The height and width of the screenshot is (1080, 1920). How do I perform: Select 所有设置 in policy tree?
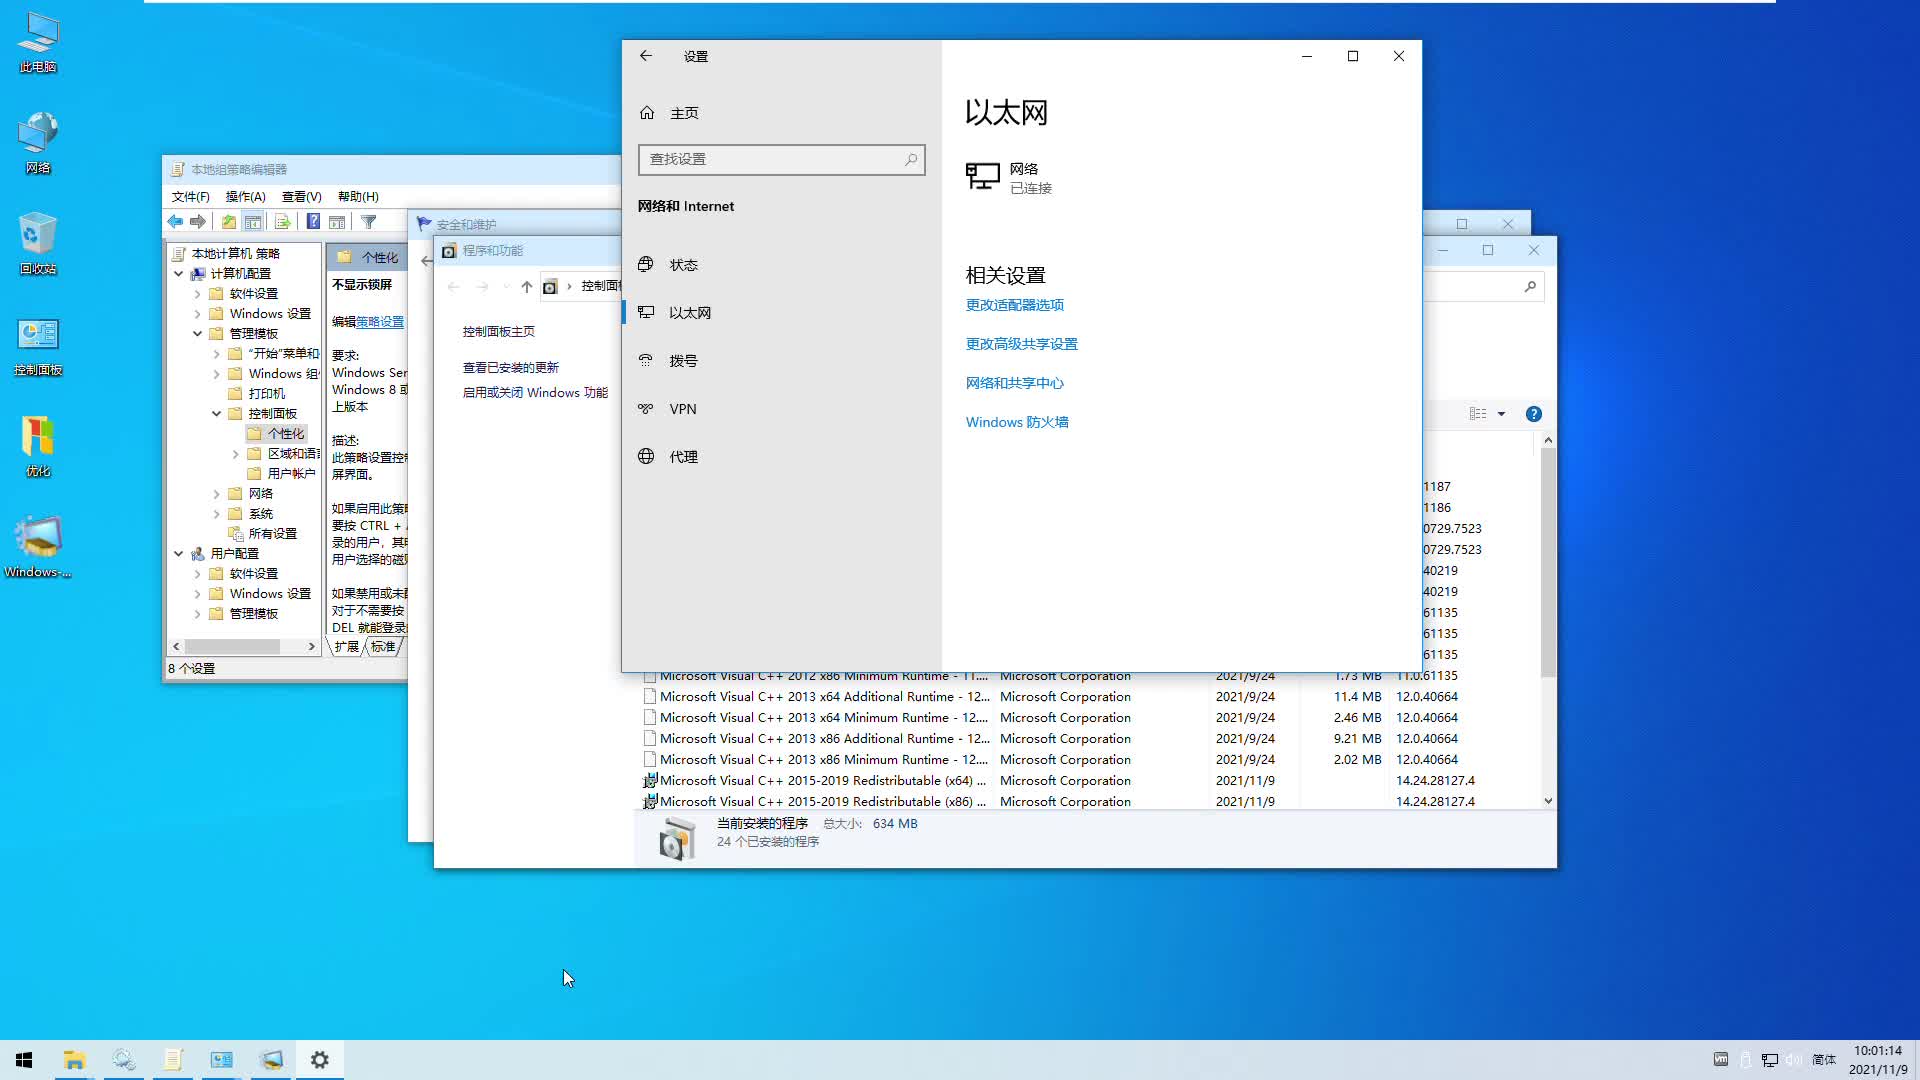pyautogui.click(x=263, y=533)
